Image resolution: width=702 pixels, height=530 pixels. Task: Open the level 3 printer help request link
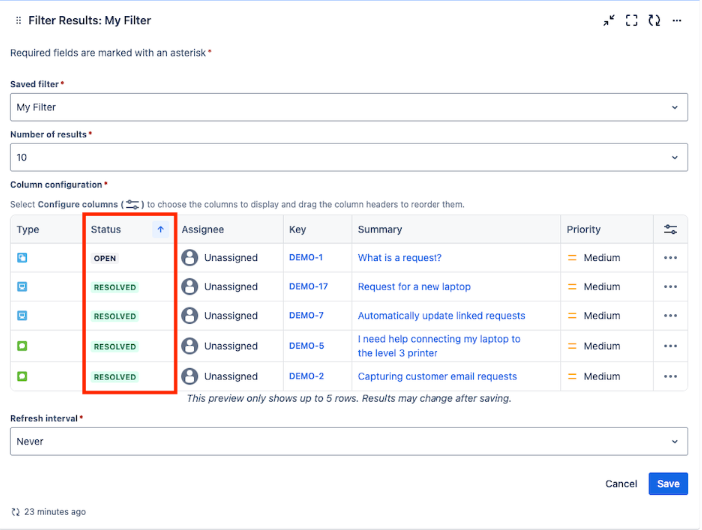click(x=439, y=346)
